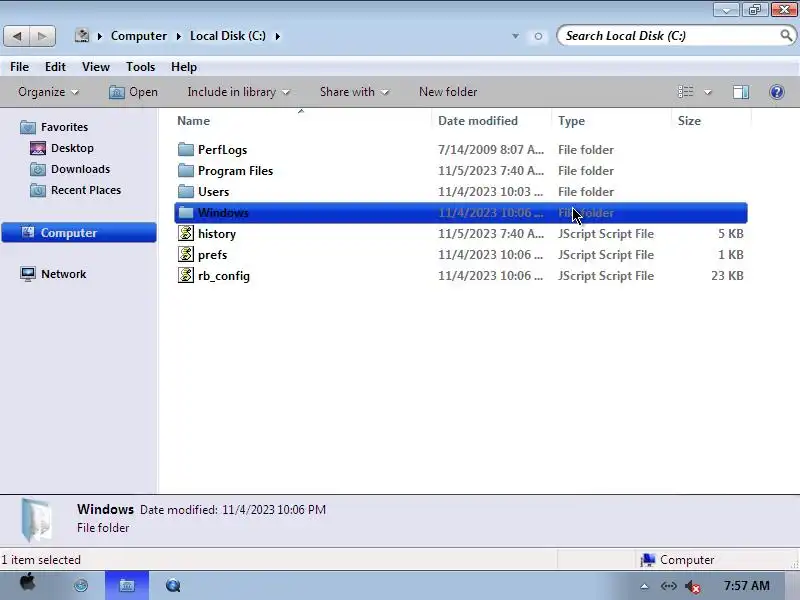Expand the Share with dropdown
Viewport: 800px width, 600px height.
coord(354,92)
